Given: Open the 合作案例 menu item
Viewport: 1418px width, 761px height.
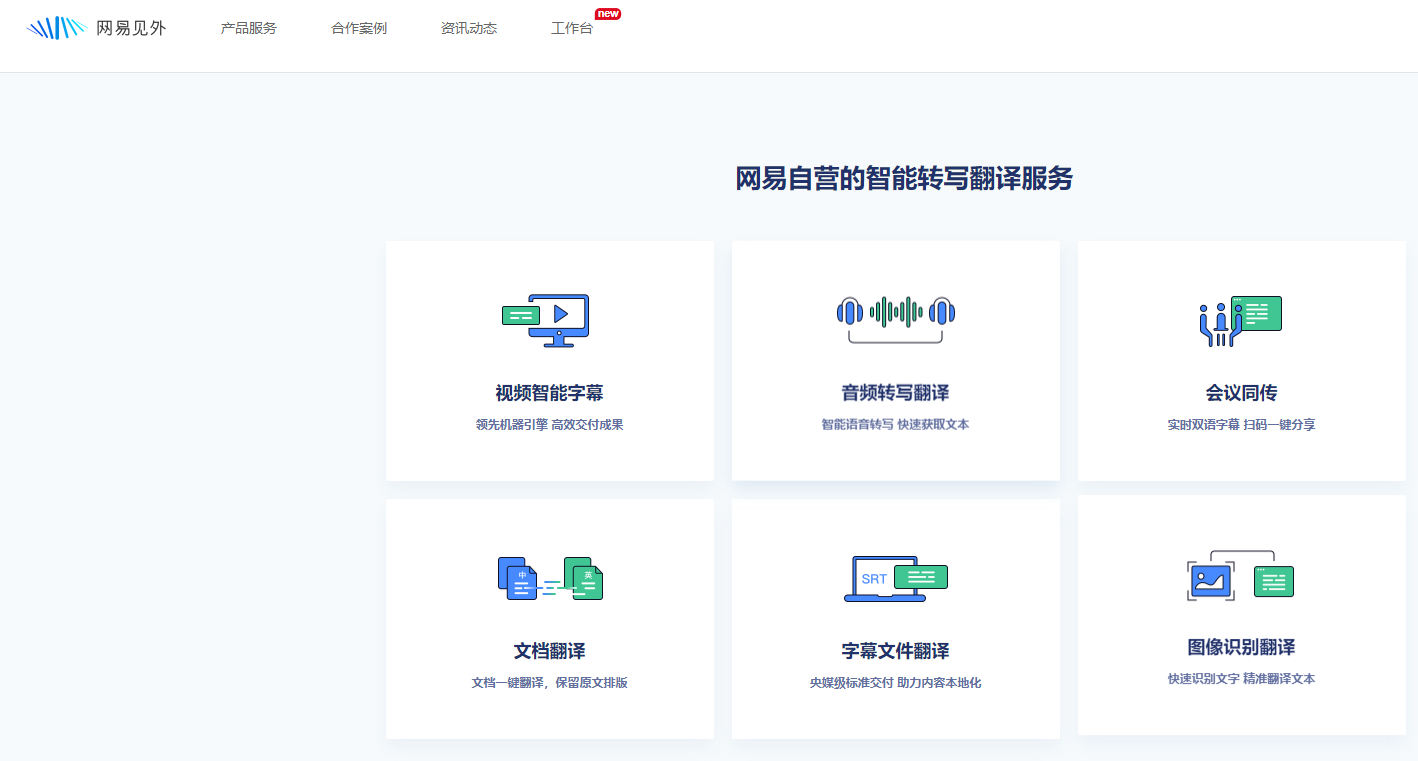Looking at the screenshot, I should pos(359,28).
